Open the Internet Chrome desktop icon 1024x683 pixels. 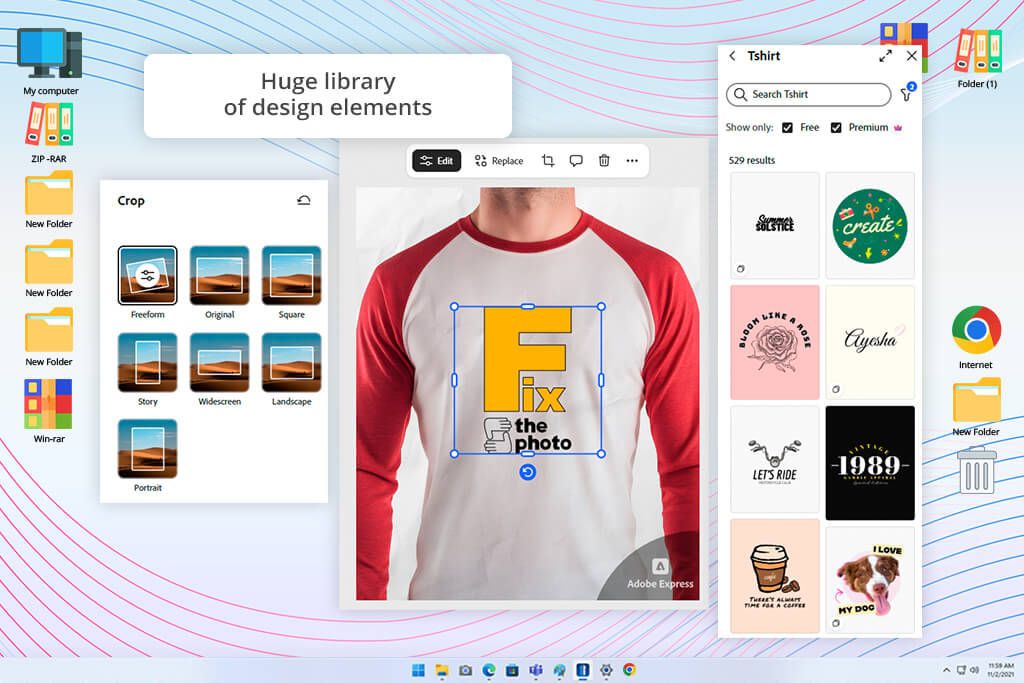coord(976,337)
